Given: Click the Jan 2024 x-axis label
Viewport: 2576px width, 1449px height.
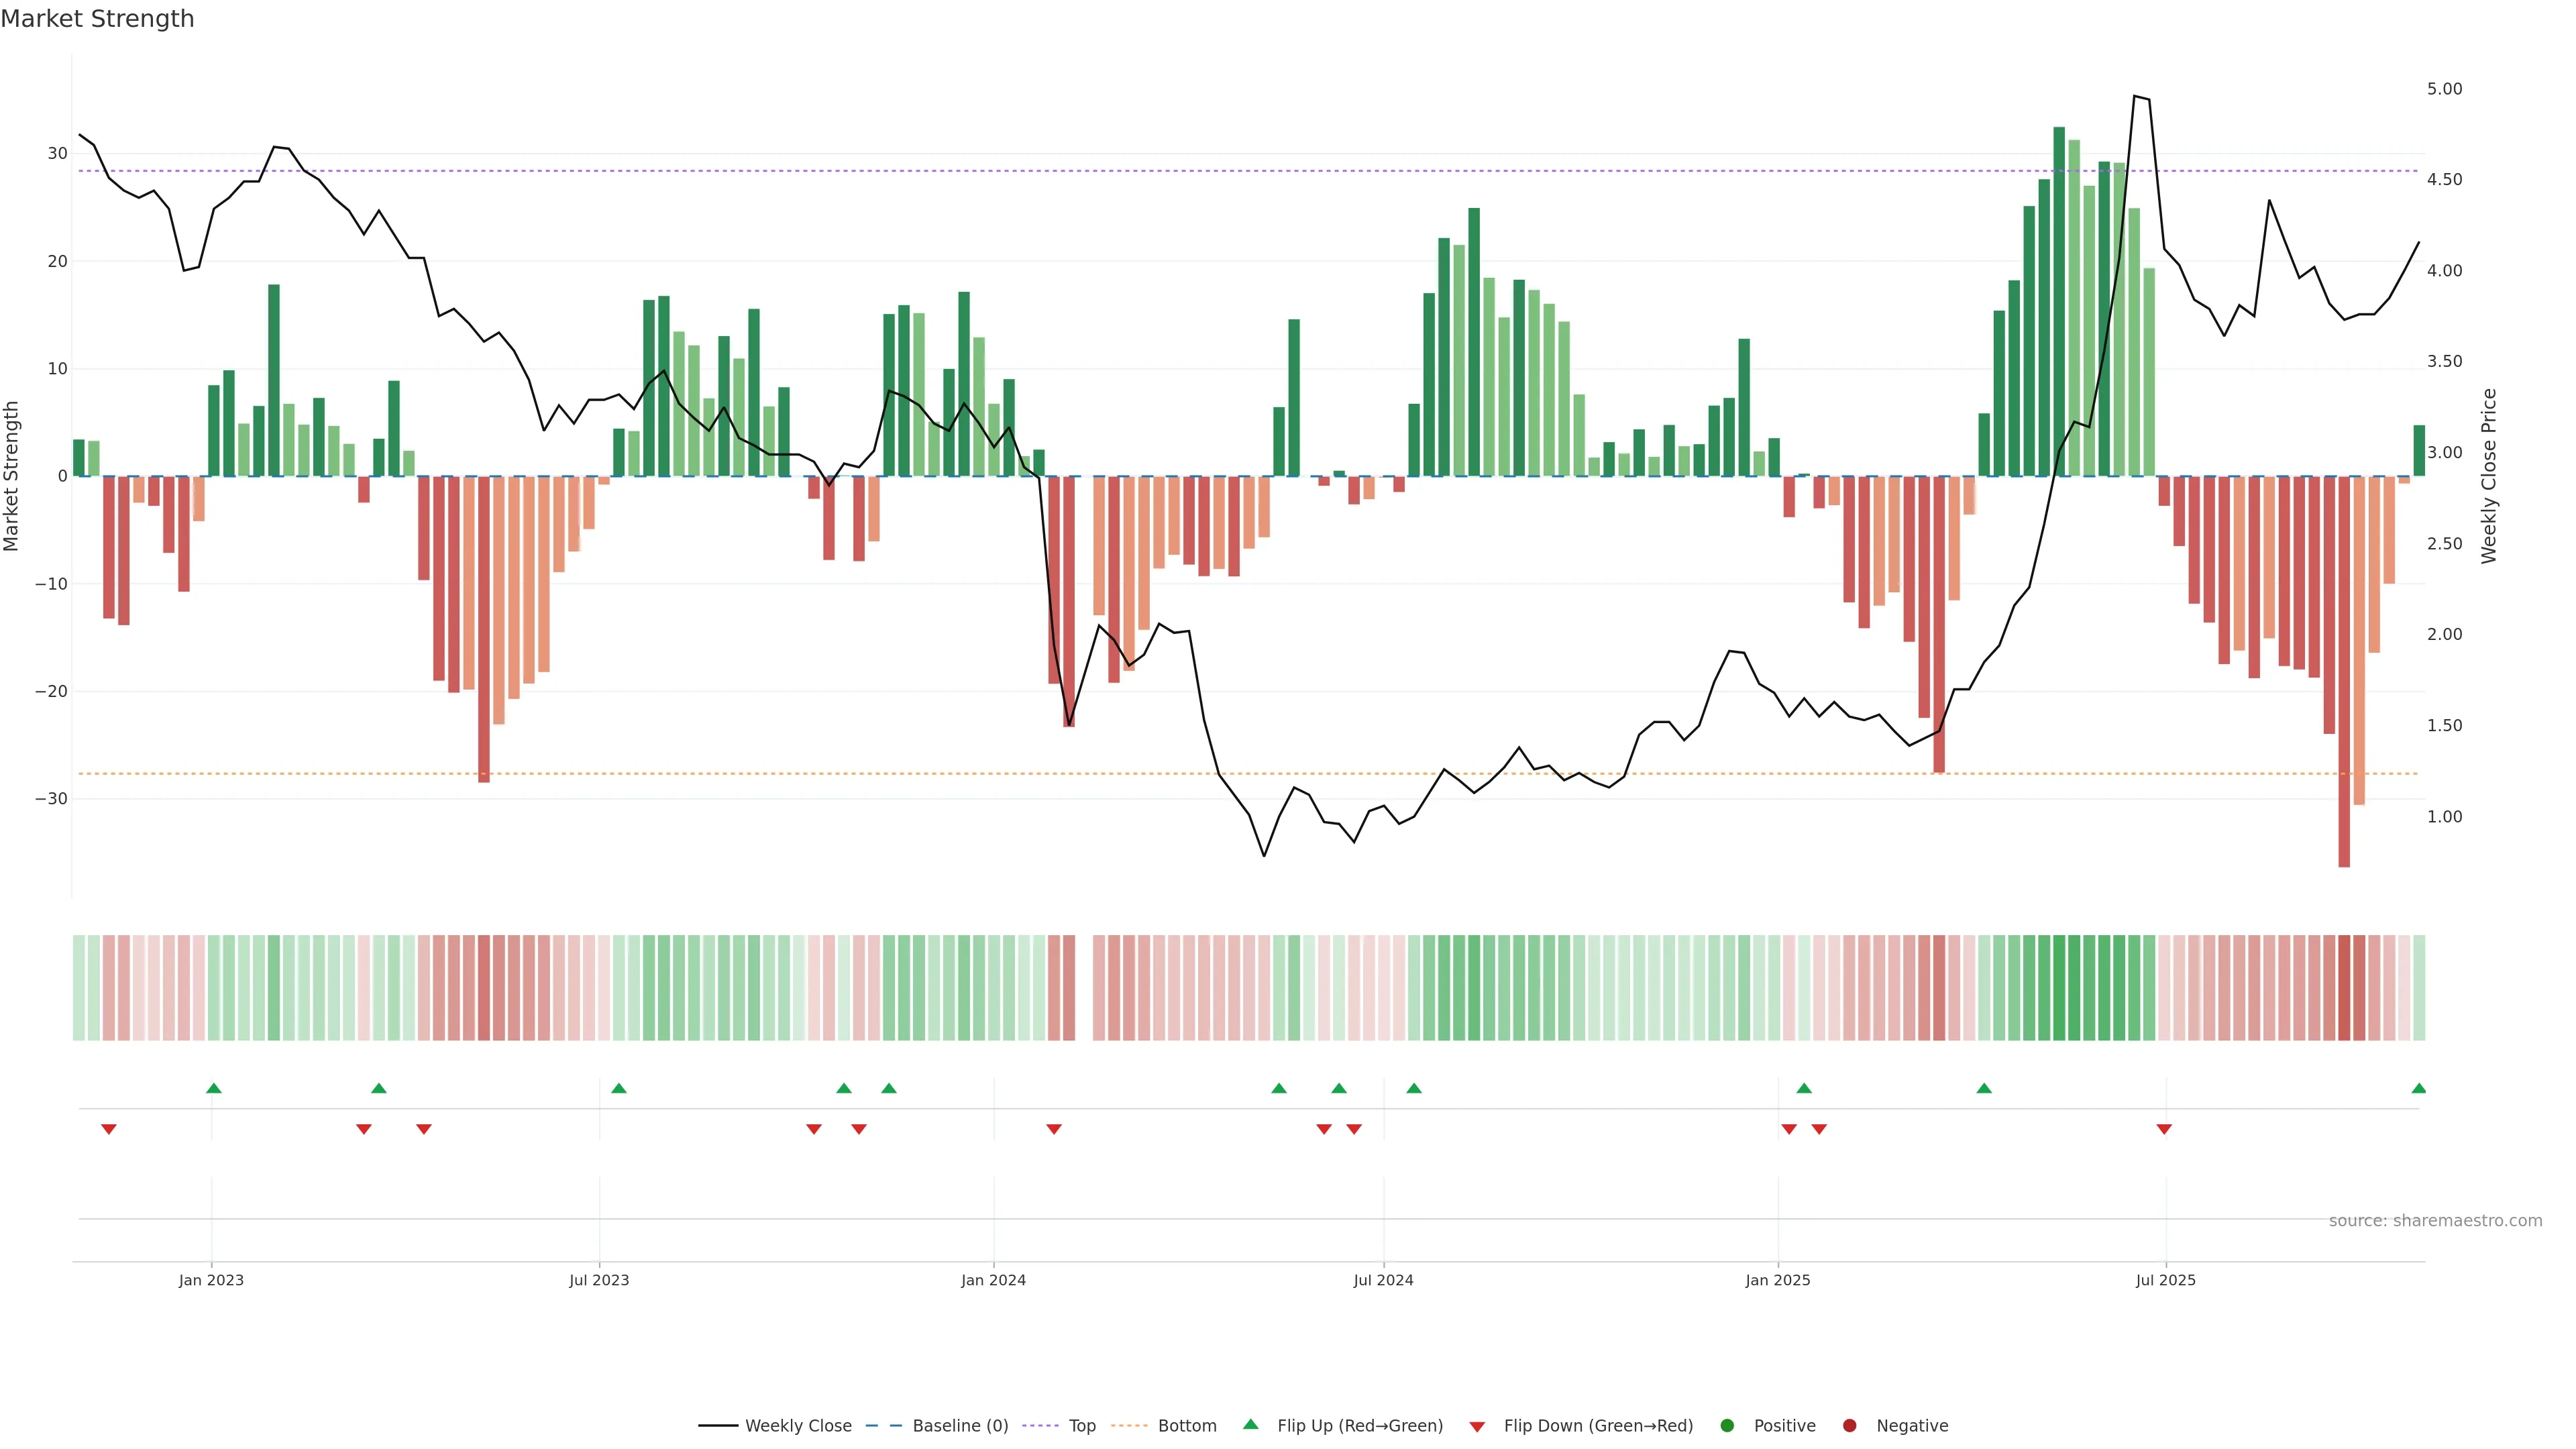Looking at the screenshot, I should 993,1280.
